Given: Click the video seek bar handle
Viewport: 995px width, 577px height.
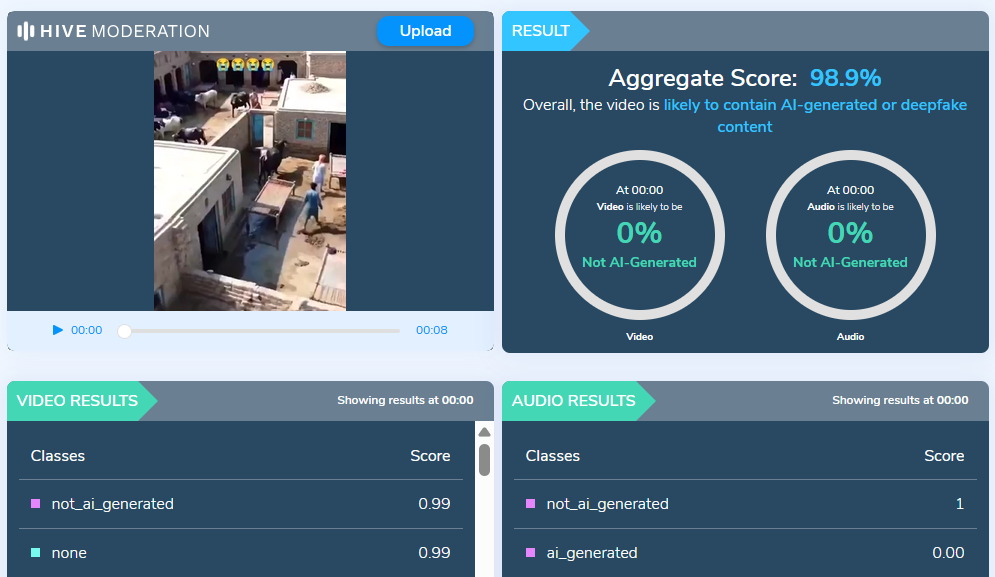Looking at the screenshot, I should [124, 331].
